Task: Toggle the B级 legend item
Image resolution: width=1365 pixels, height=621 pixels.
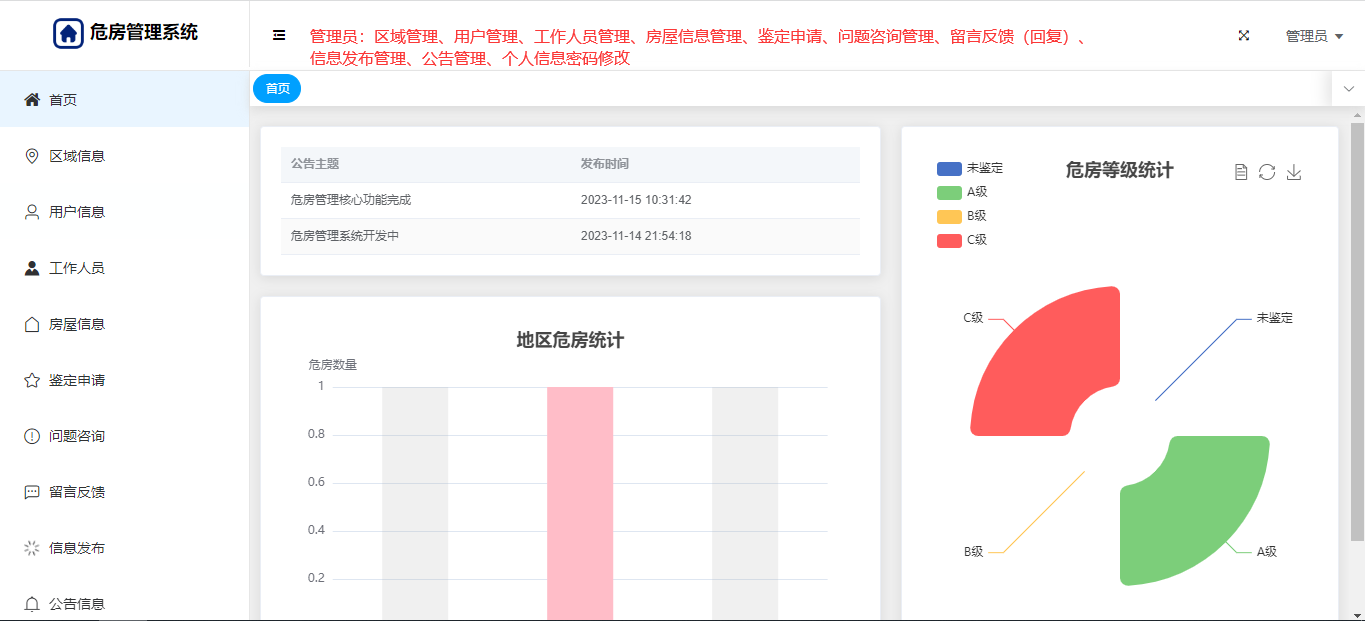Action: 962,216
